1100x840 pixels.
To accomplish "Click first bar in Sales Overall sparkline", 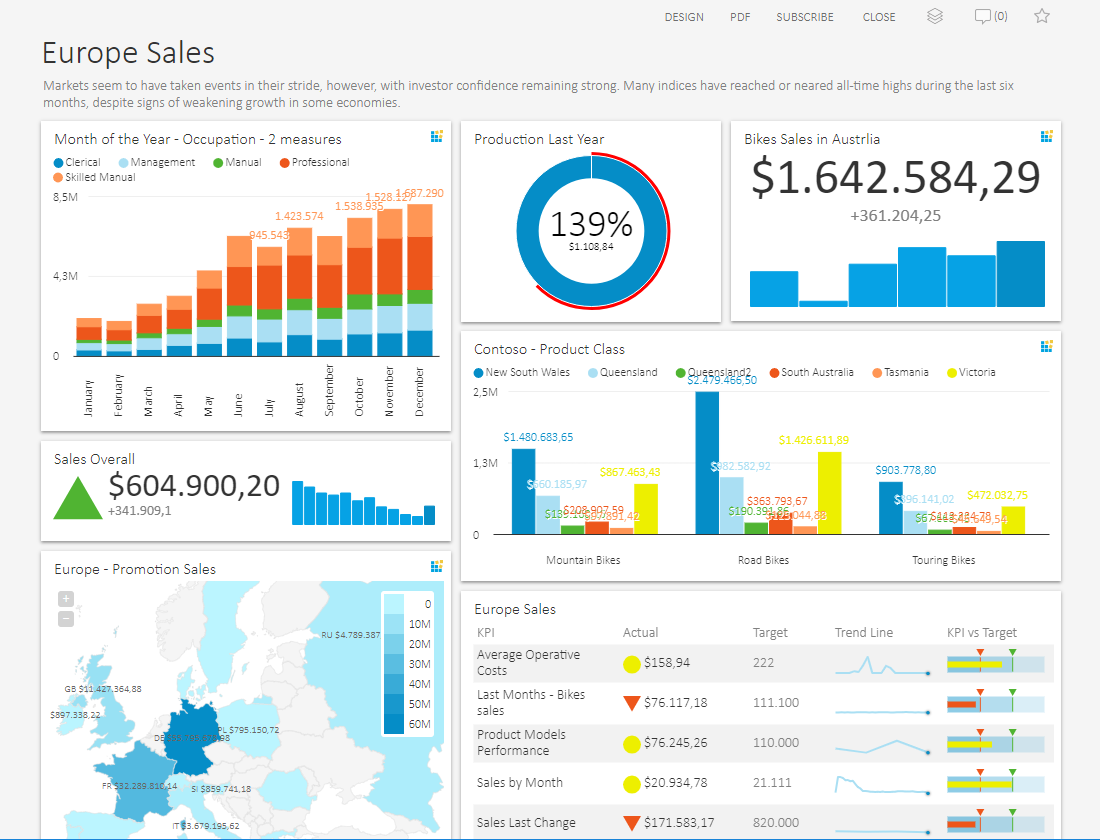I will coord(297,503).
